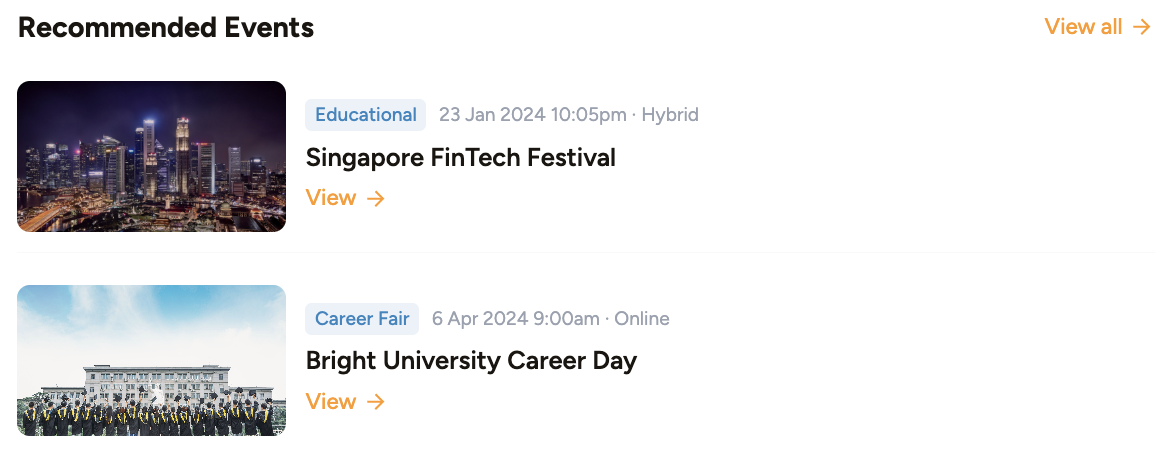Open the Bright University Career Day title

point(471,361)
